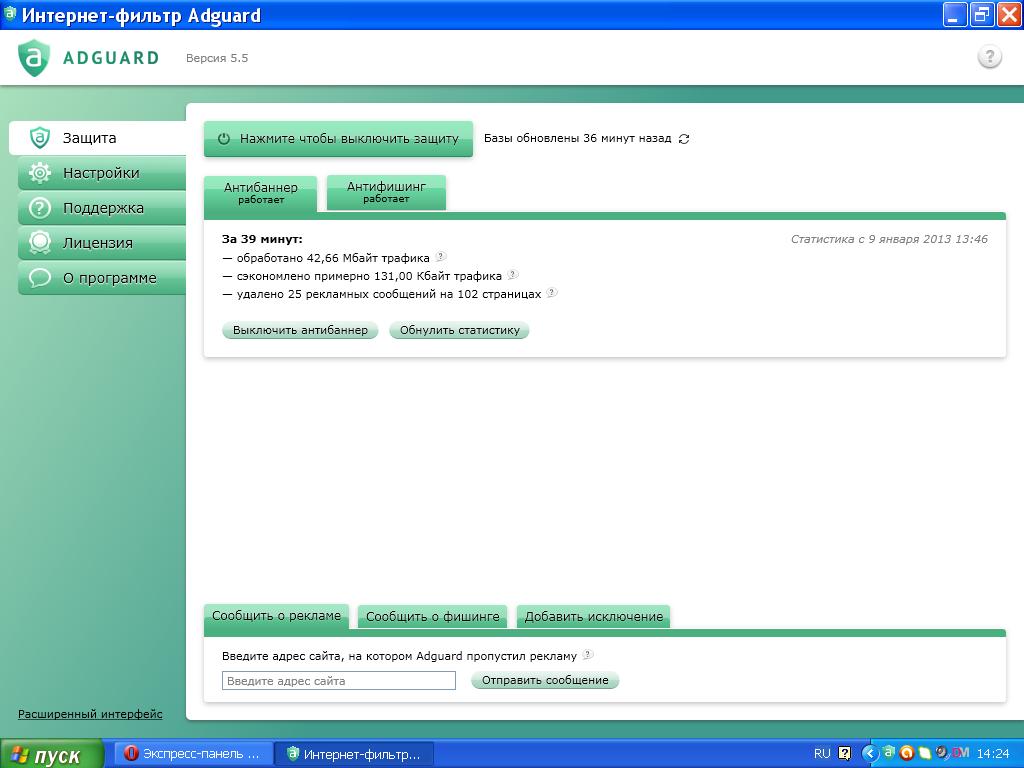Click the help balloon icon in taskbar
Screen dimensions: 1024x768
(x=844, y=754)
